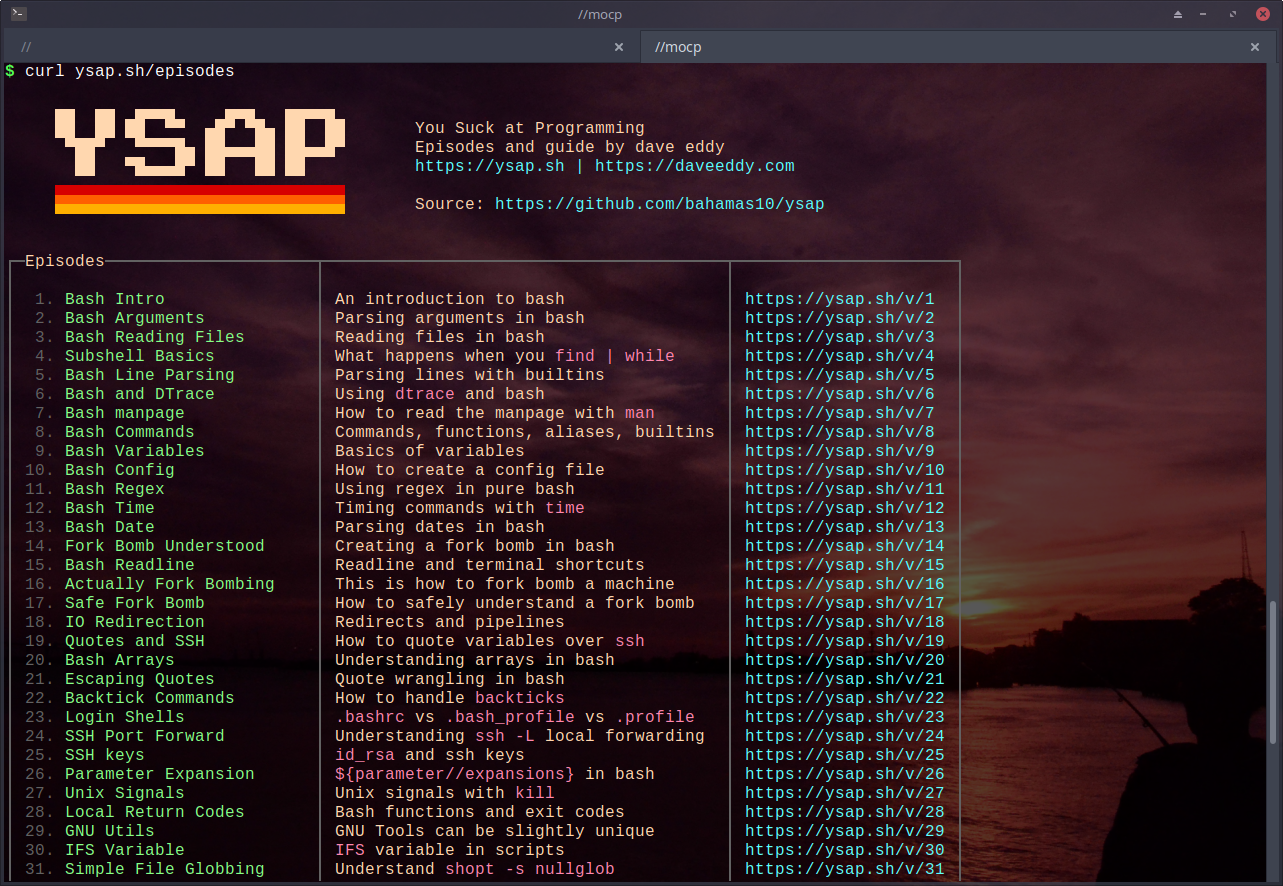Maximize the terminal window
This screenshot has height=886, width=1283.
click(1233, 14)
